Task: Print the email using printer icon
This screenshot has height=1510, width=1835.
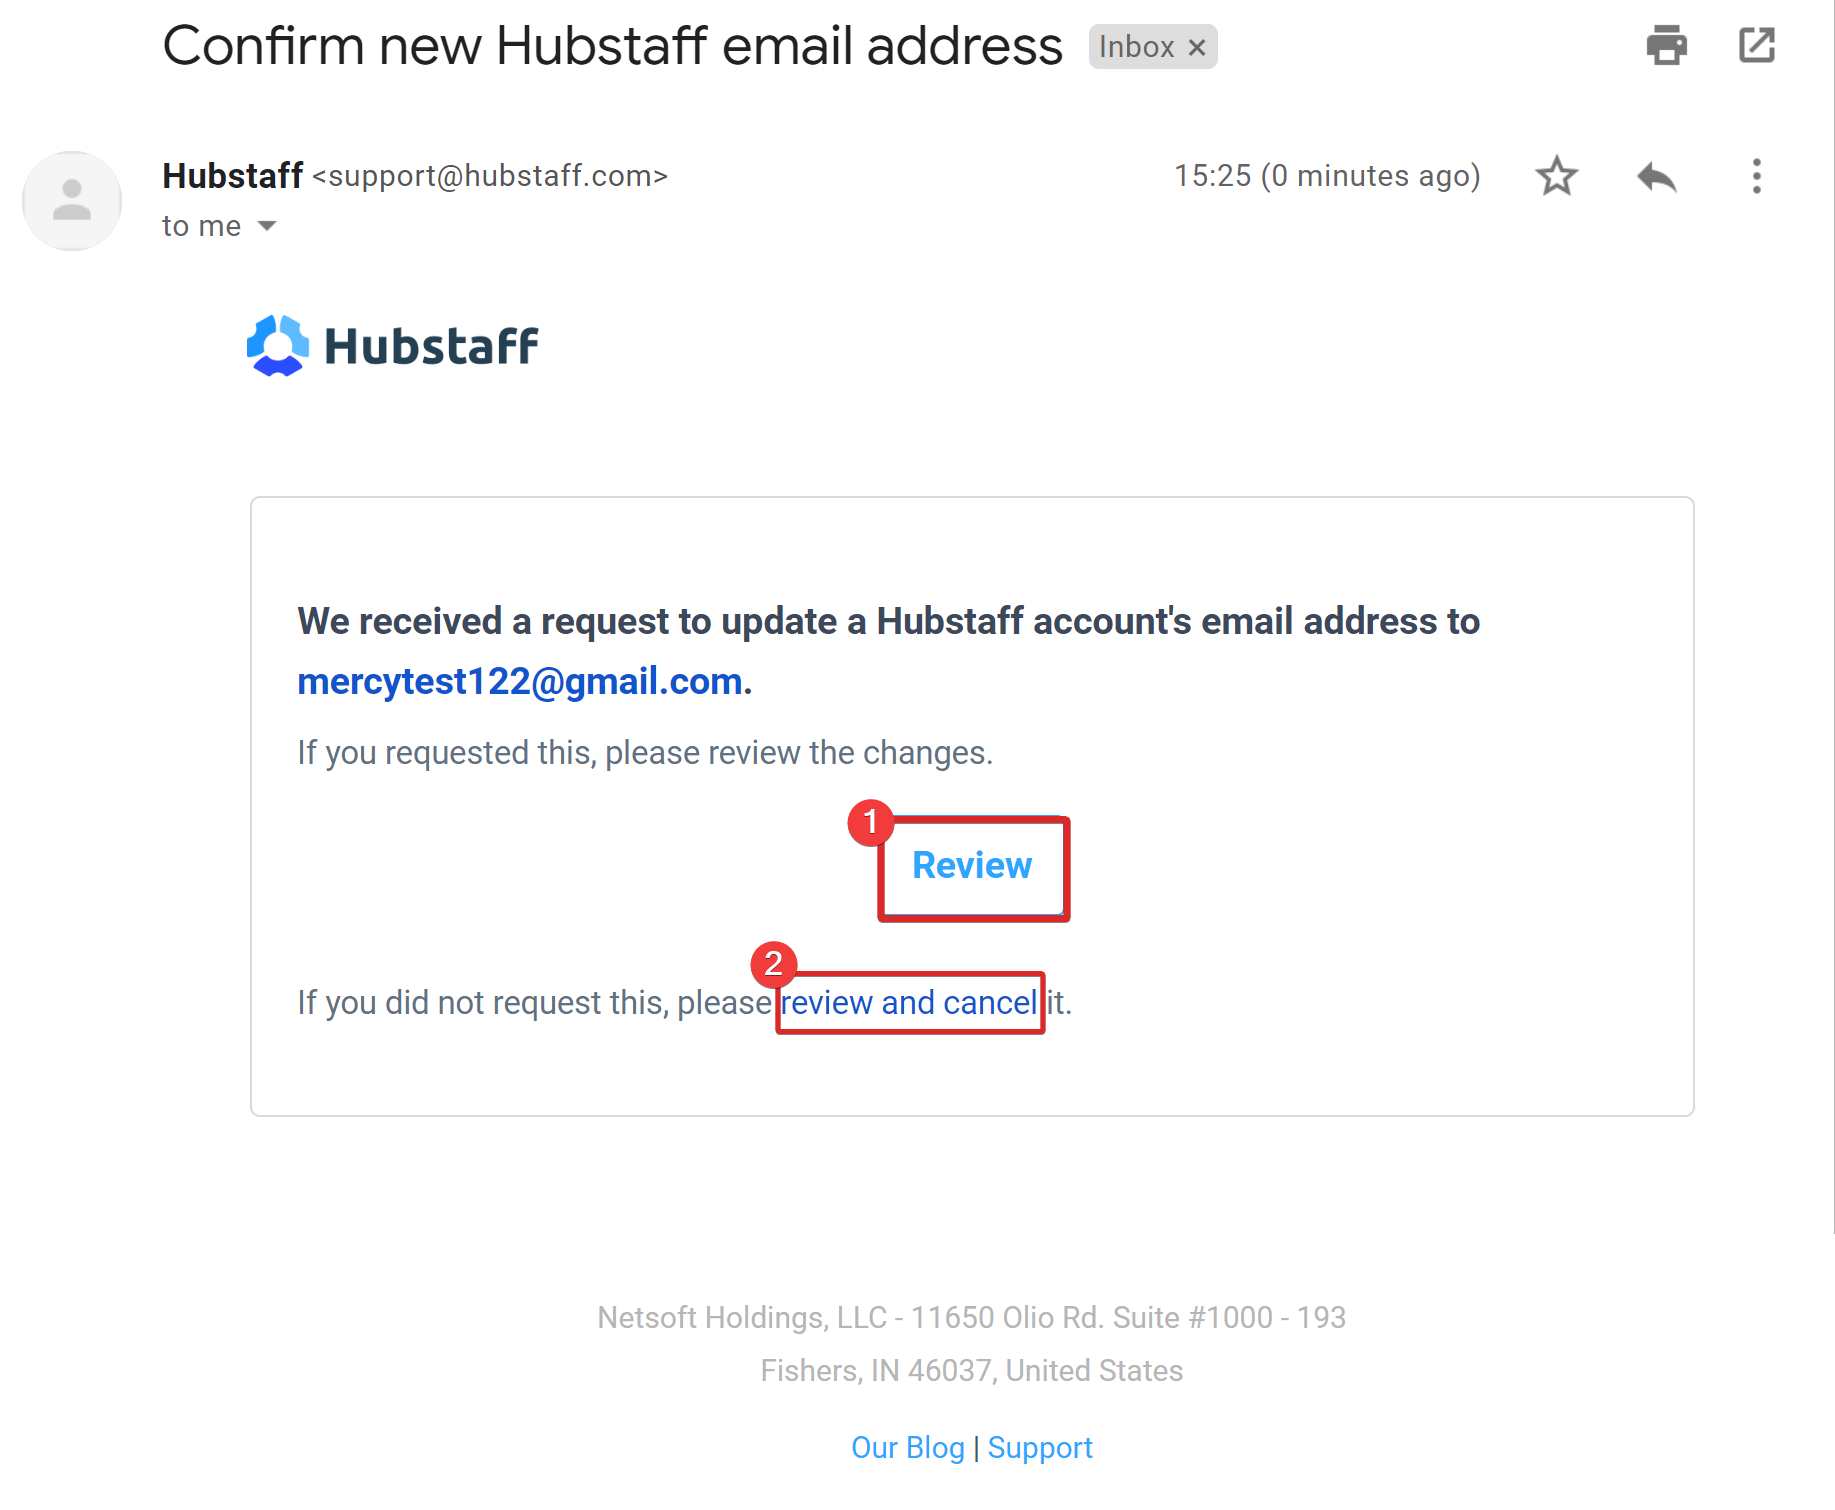Action: (x=1666, y=45)
